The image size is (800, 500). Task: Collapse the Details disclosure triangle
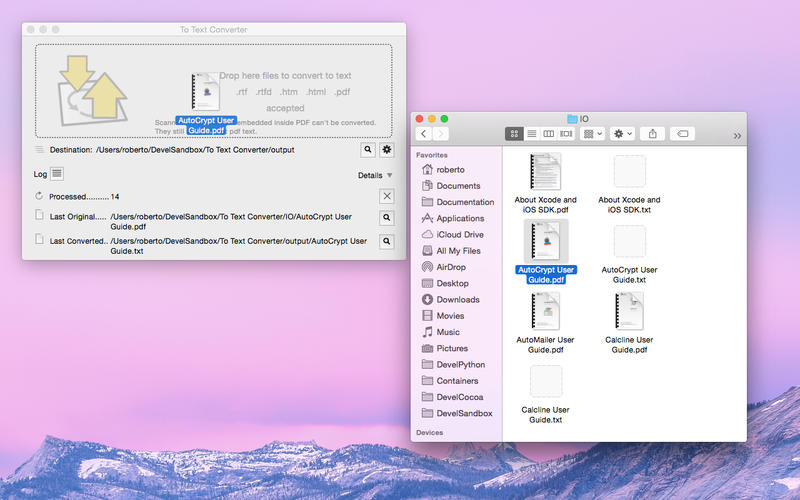tap(389, 175)
